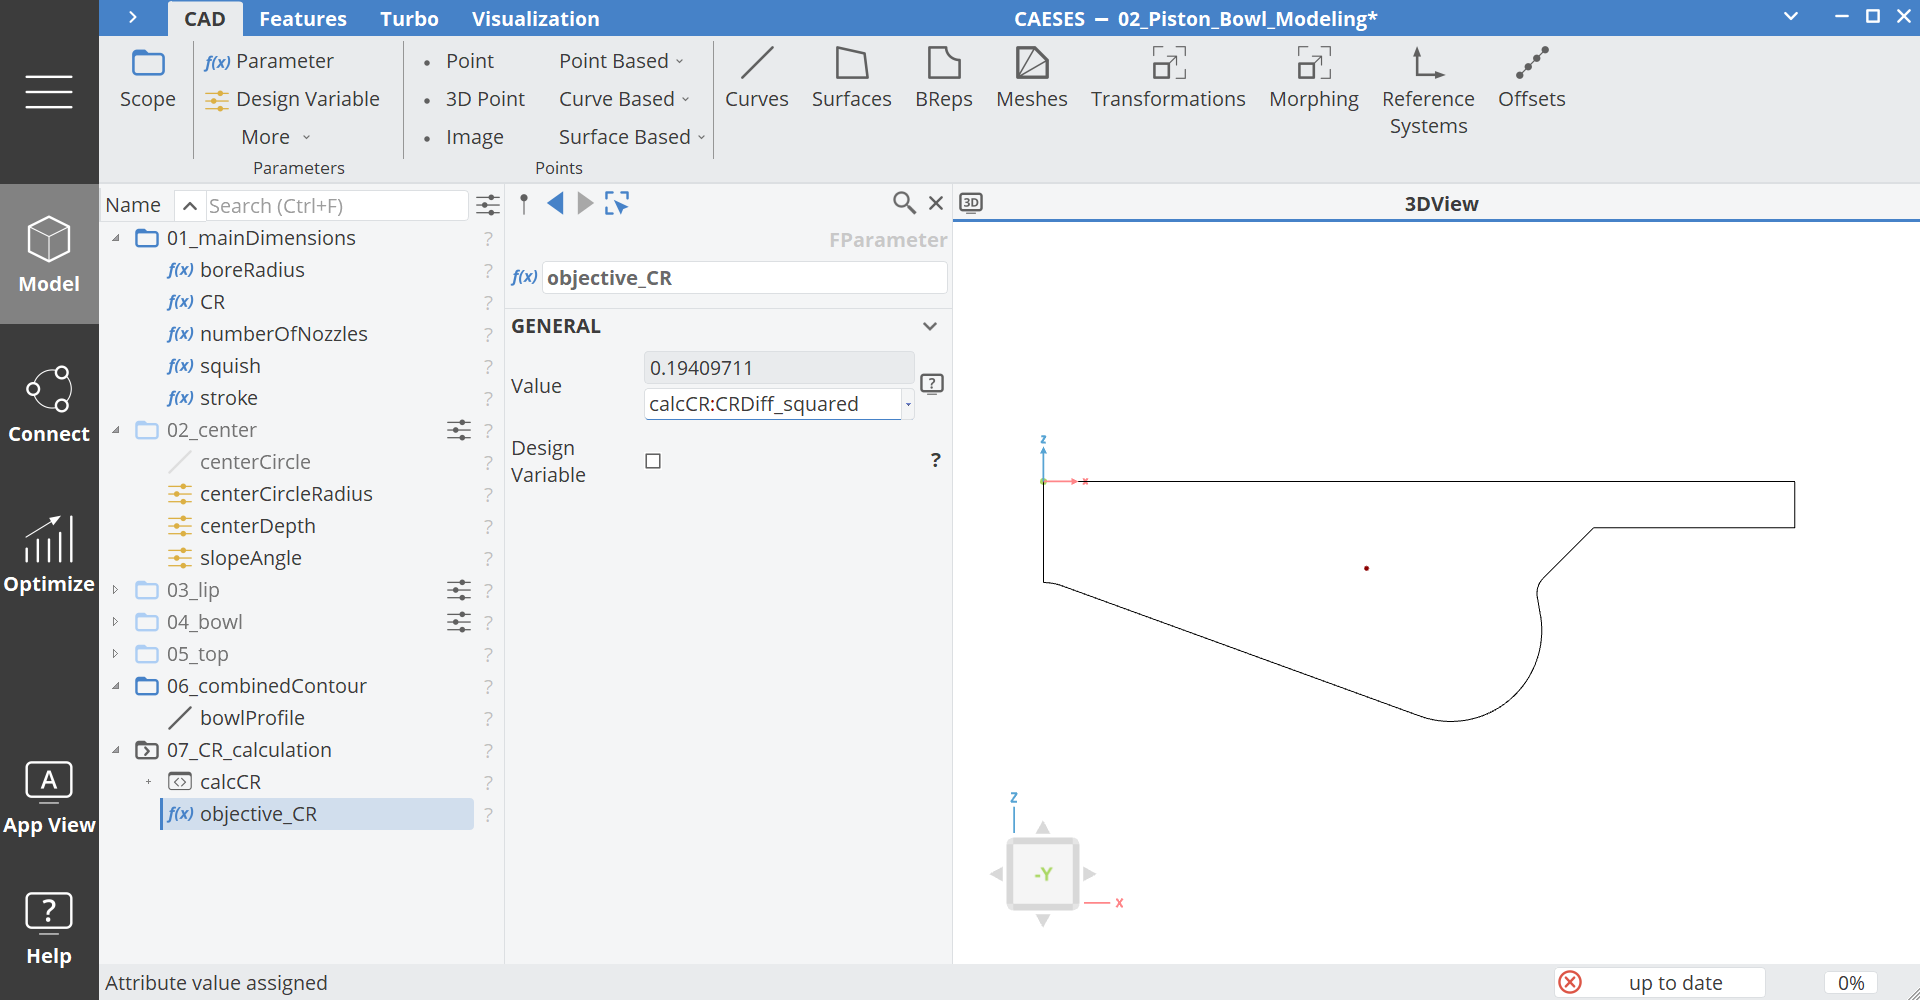The height and width of the screenshot is (1000, 1920).
Task: Expand the 04_bowl folder
Action: pyautogui.click(x=116, y=622)
